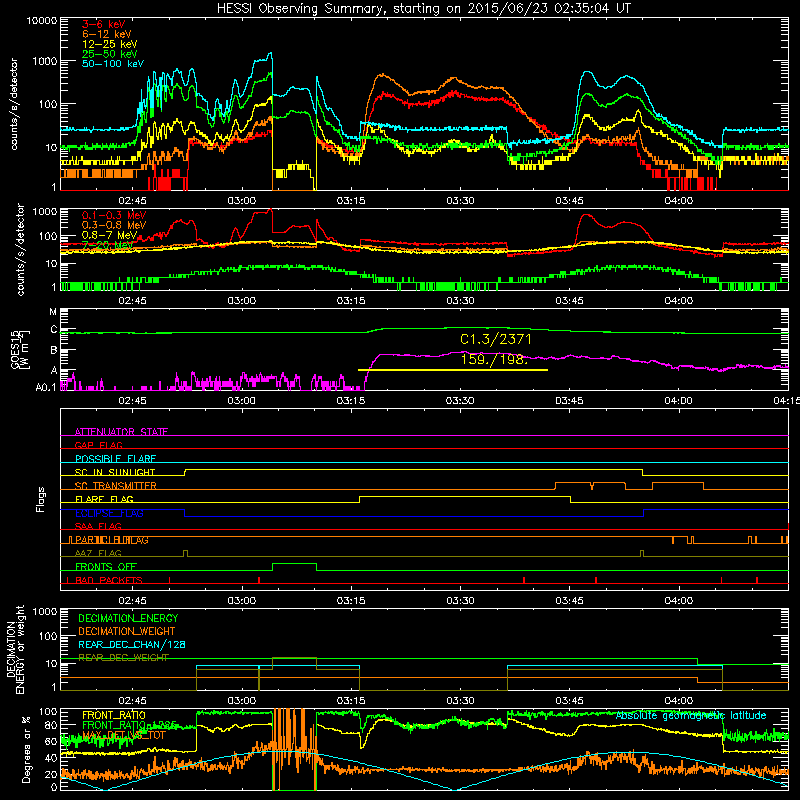The image size is (800, 800).
Task: Click the BAD_PACKETS flag label
Action: click(x=109, y=580)
